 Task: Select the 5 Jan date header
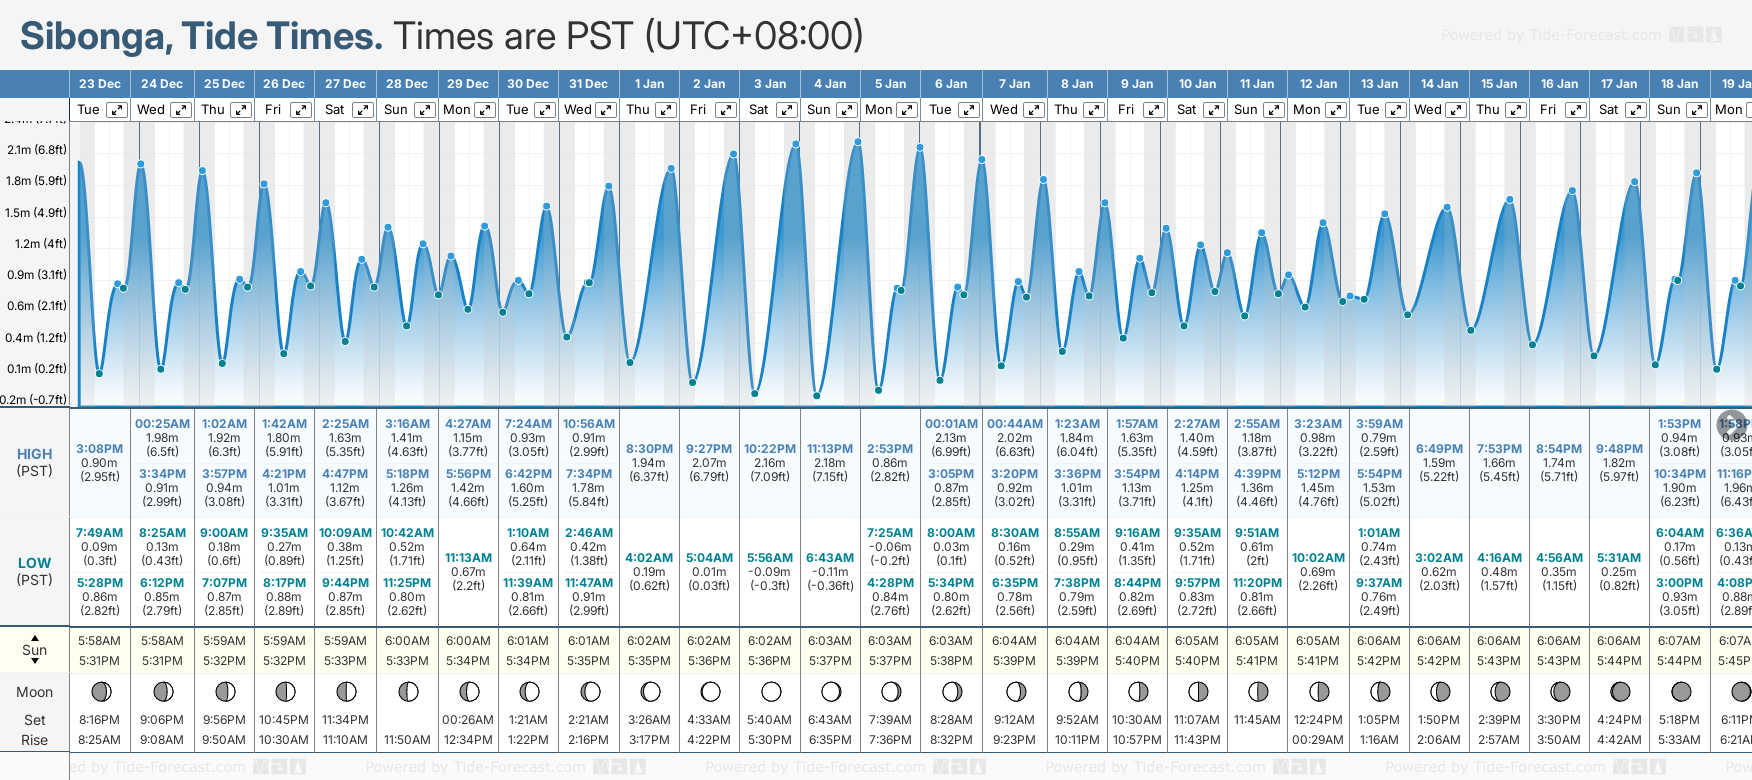[x=890, y=84]
